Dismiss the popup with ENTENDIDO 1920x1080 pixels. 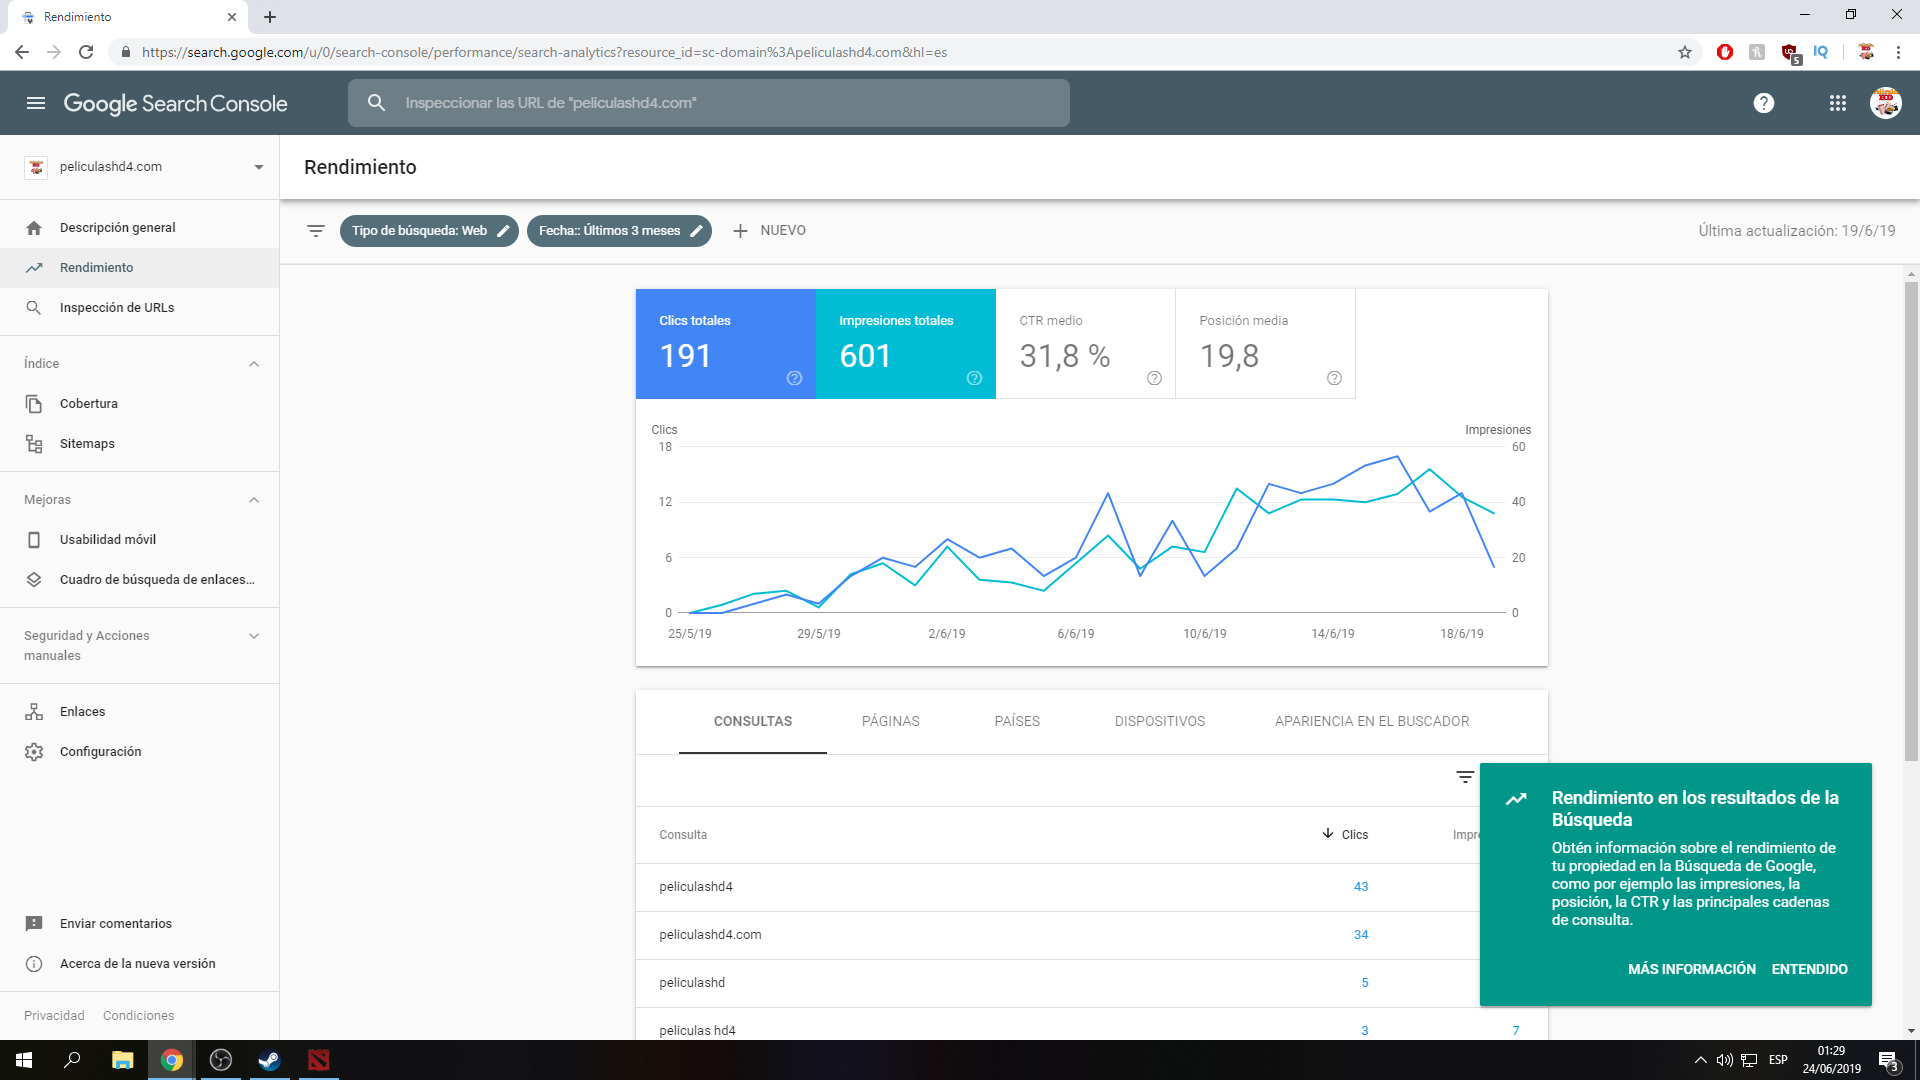[1810, 969]
